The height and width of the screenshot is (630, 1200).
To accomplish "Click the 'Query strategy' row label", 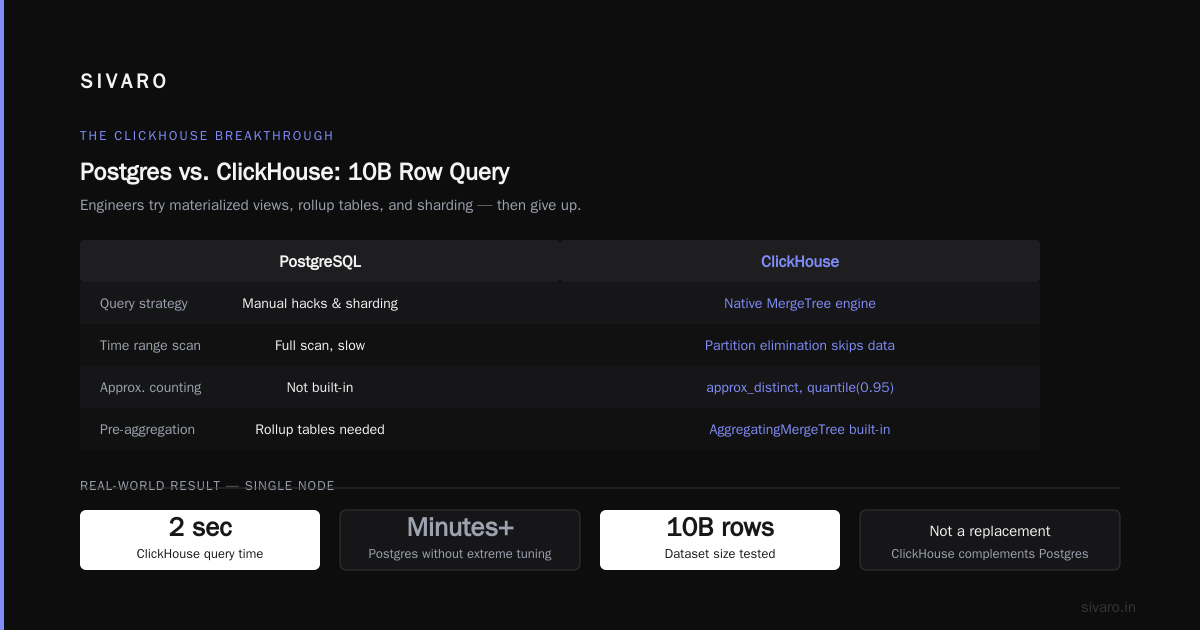I will 144,303.
